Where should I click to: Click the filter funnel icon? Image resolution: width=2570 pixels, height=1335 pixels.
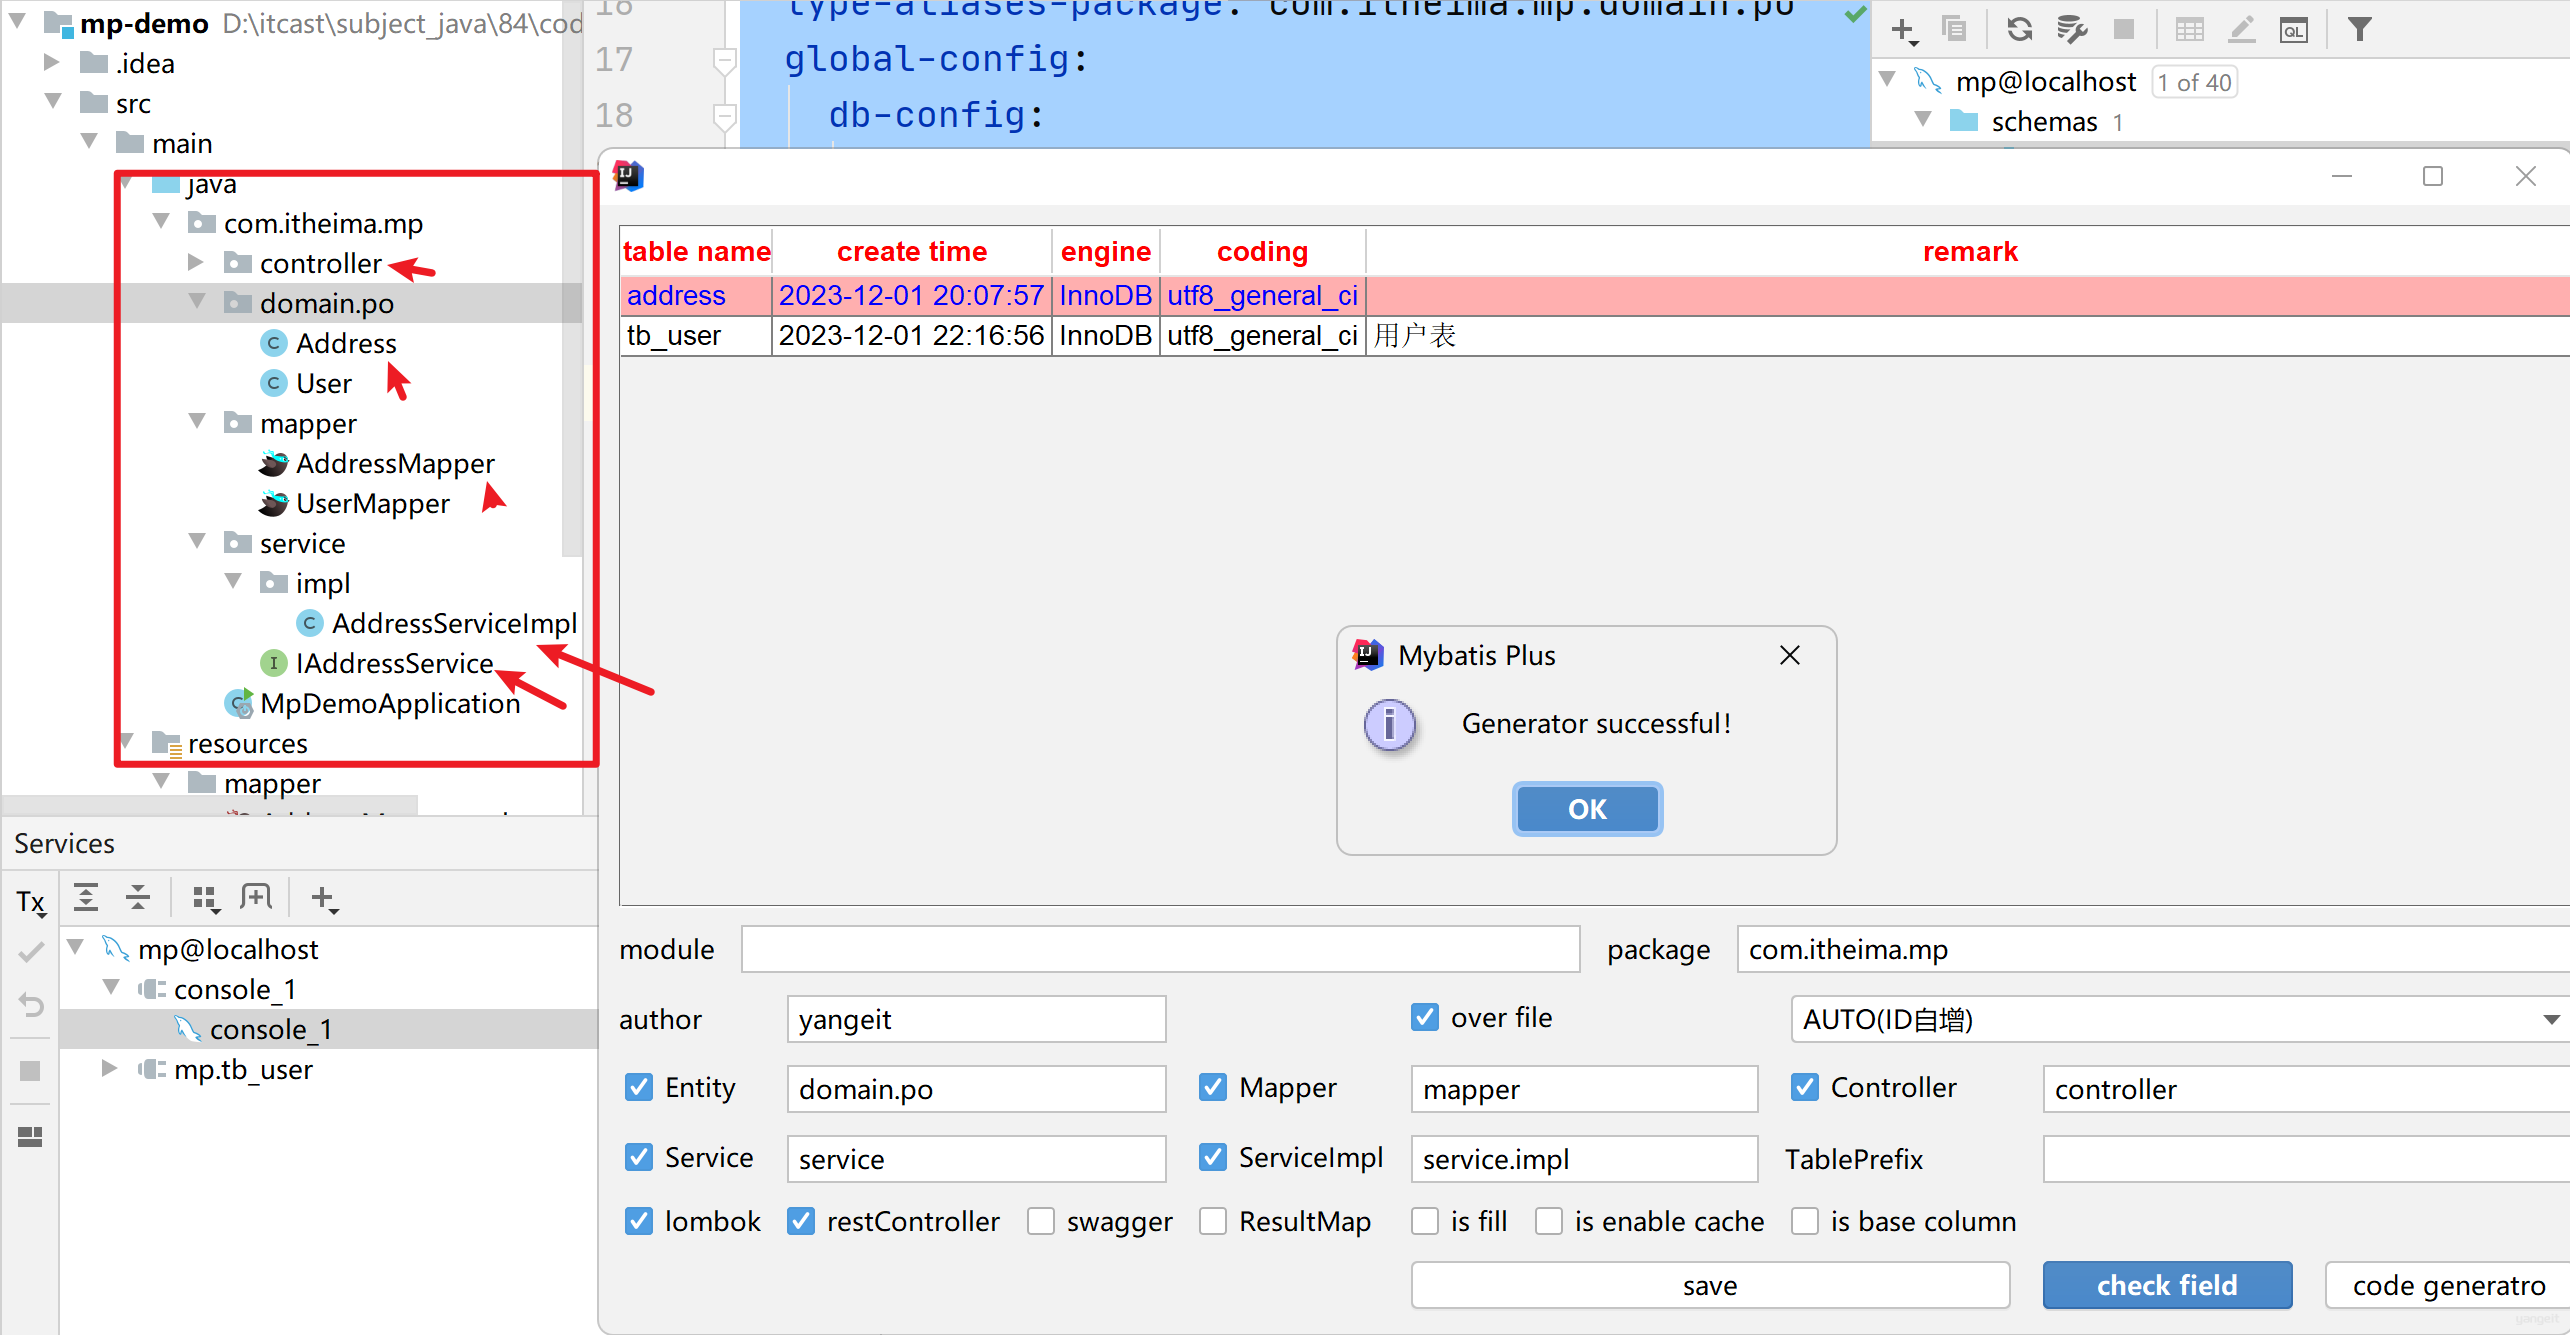(2359, 29)
